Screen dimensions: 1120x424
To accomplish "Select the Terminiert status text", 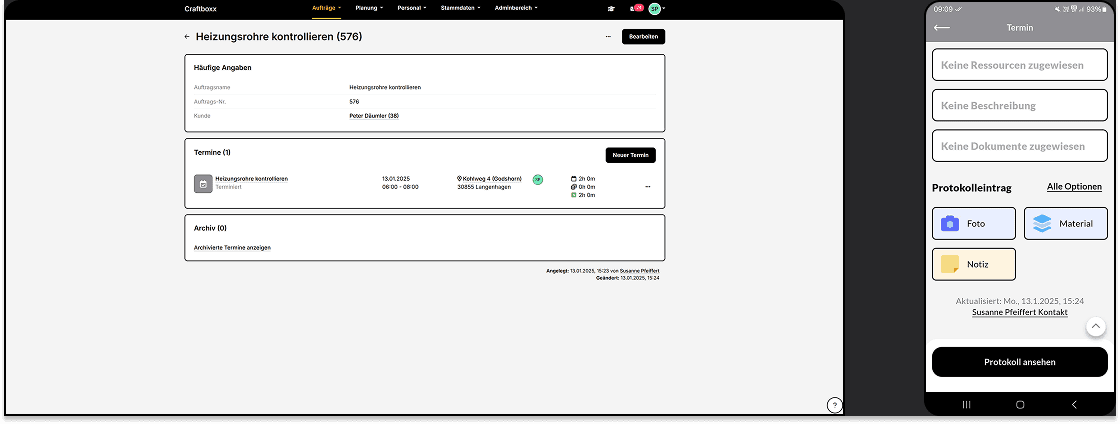I will (x=229, y=186).
